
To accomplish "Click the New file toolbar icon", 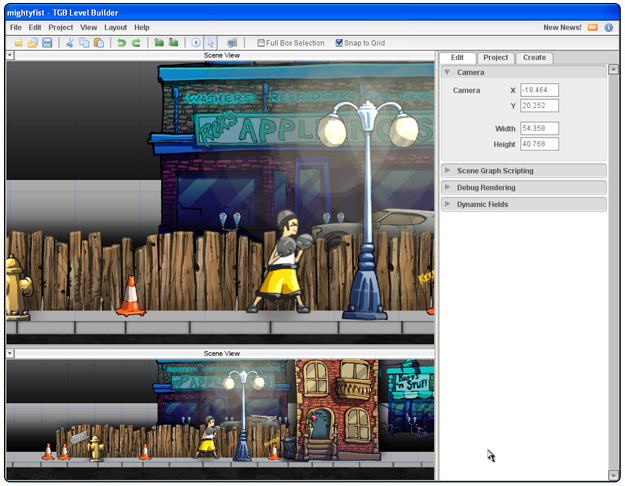I will [x=18, y=43].
